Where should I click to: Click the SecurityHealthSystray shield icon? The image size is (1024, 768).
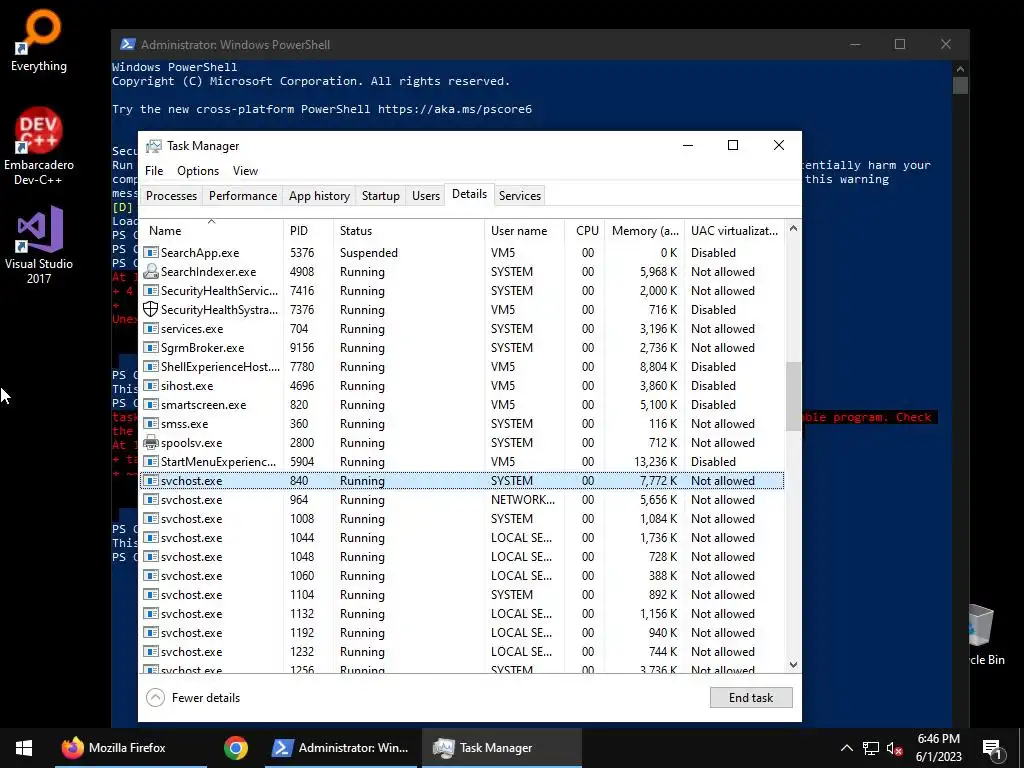click(x=151, y=310)
